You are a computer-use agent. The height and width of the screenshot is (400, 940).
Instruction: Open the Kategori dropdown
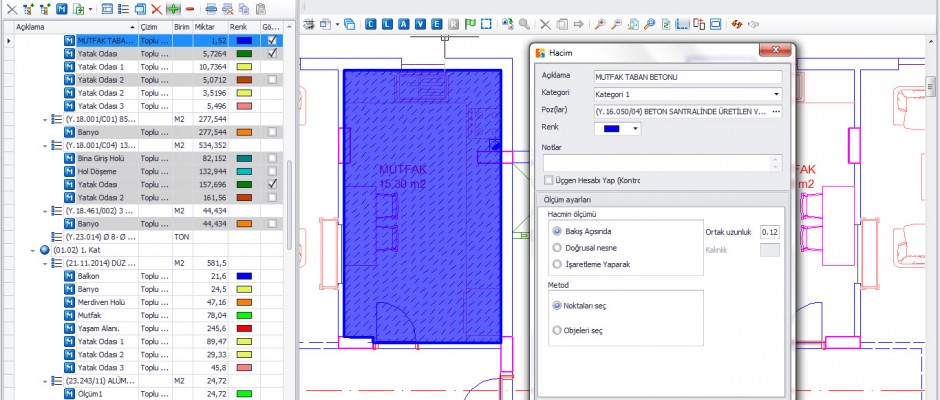point(776,94)
